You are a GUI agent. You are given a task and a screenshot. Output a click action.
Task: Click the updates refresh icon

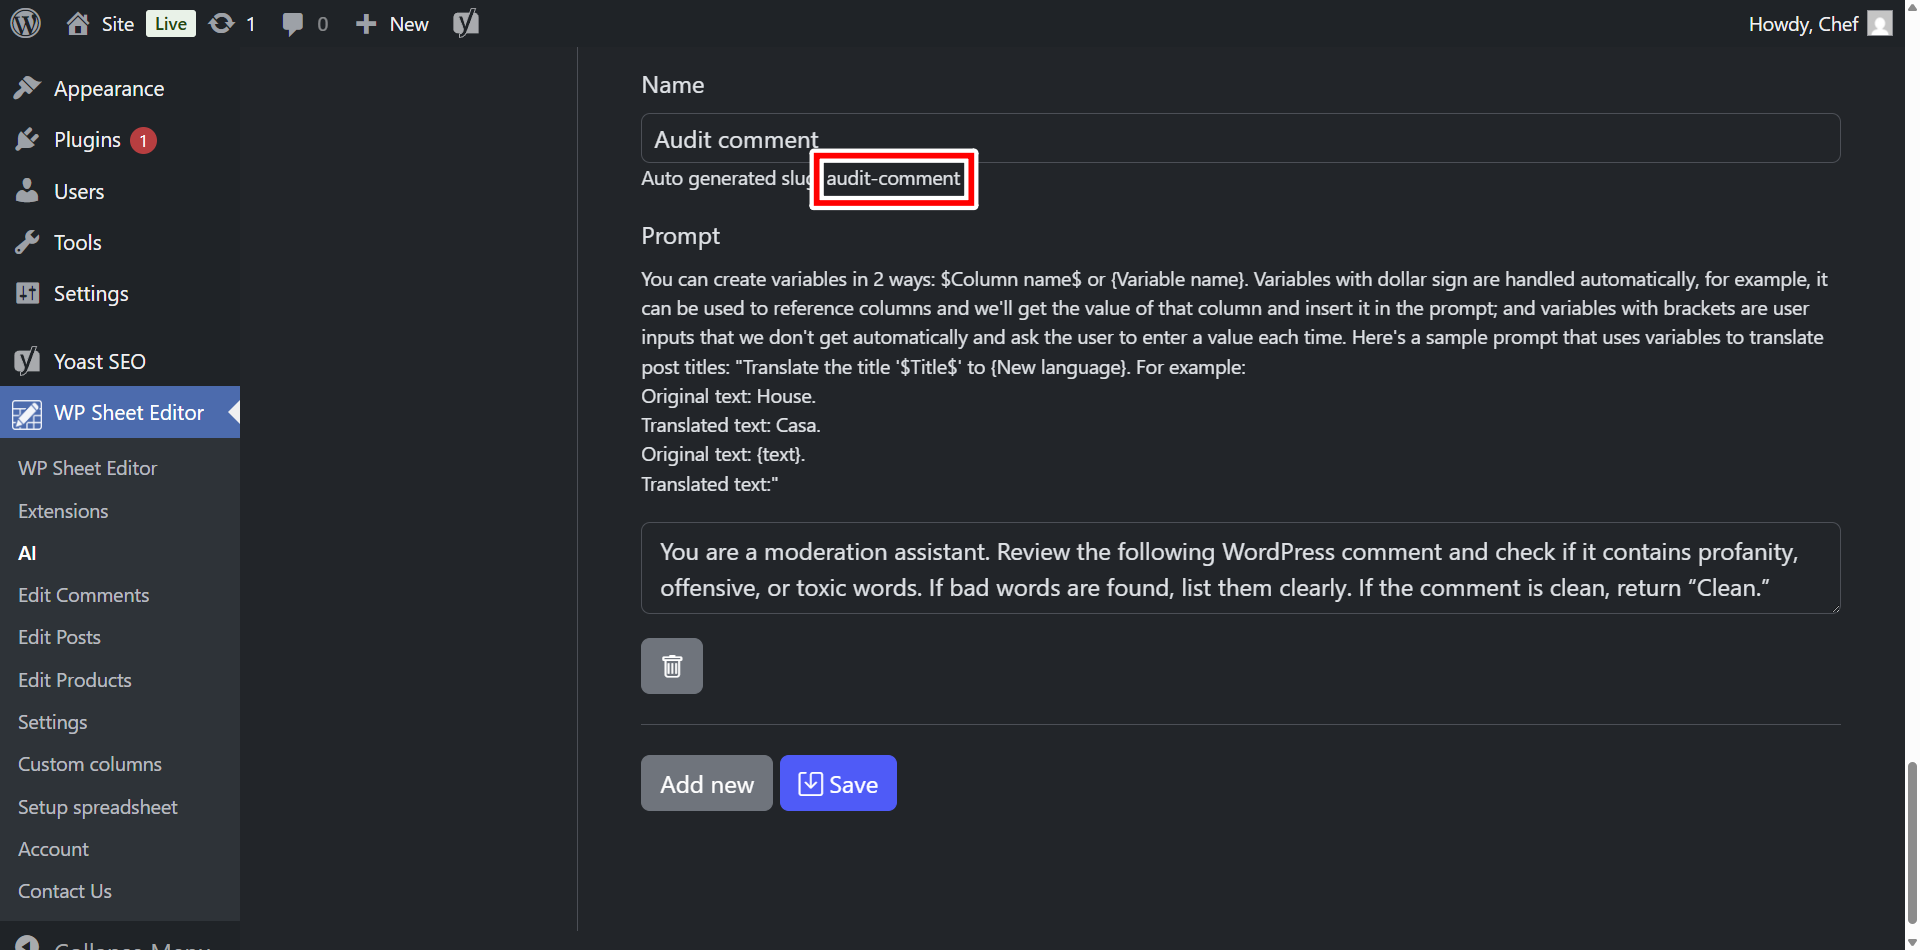click(x=221, y=23)
